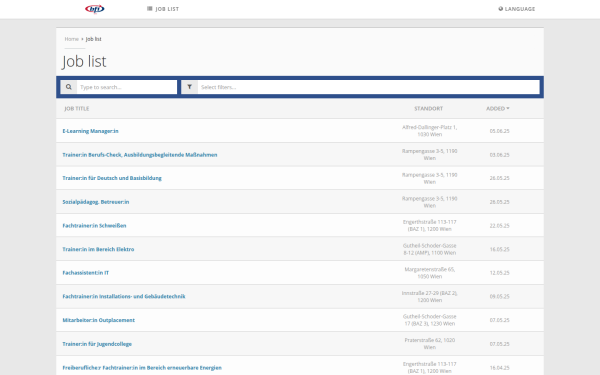
Task: Open Trainer:in im Bereich Elektro
Action: (98, 249)
